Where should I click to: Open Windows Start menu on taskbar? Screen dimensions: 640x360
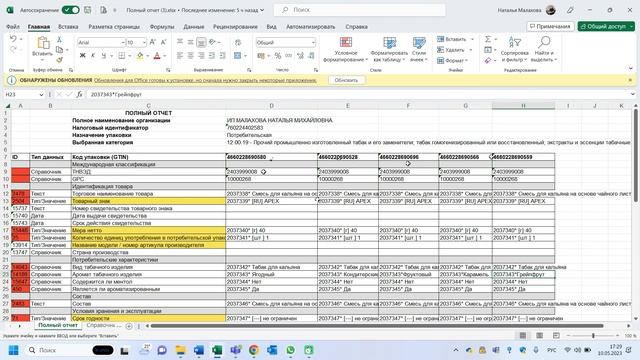coord(13,350)
